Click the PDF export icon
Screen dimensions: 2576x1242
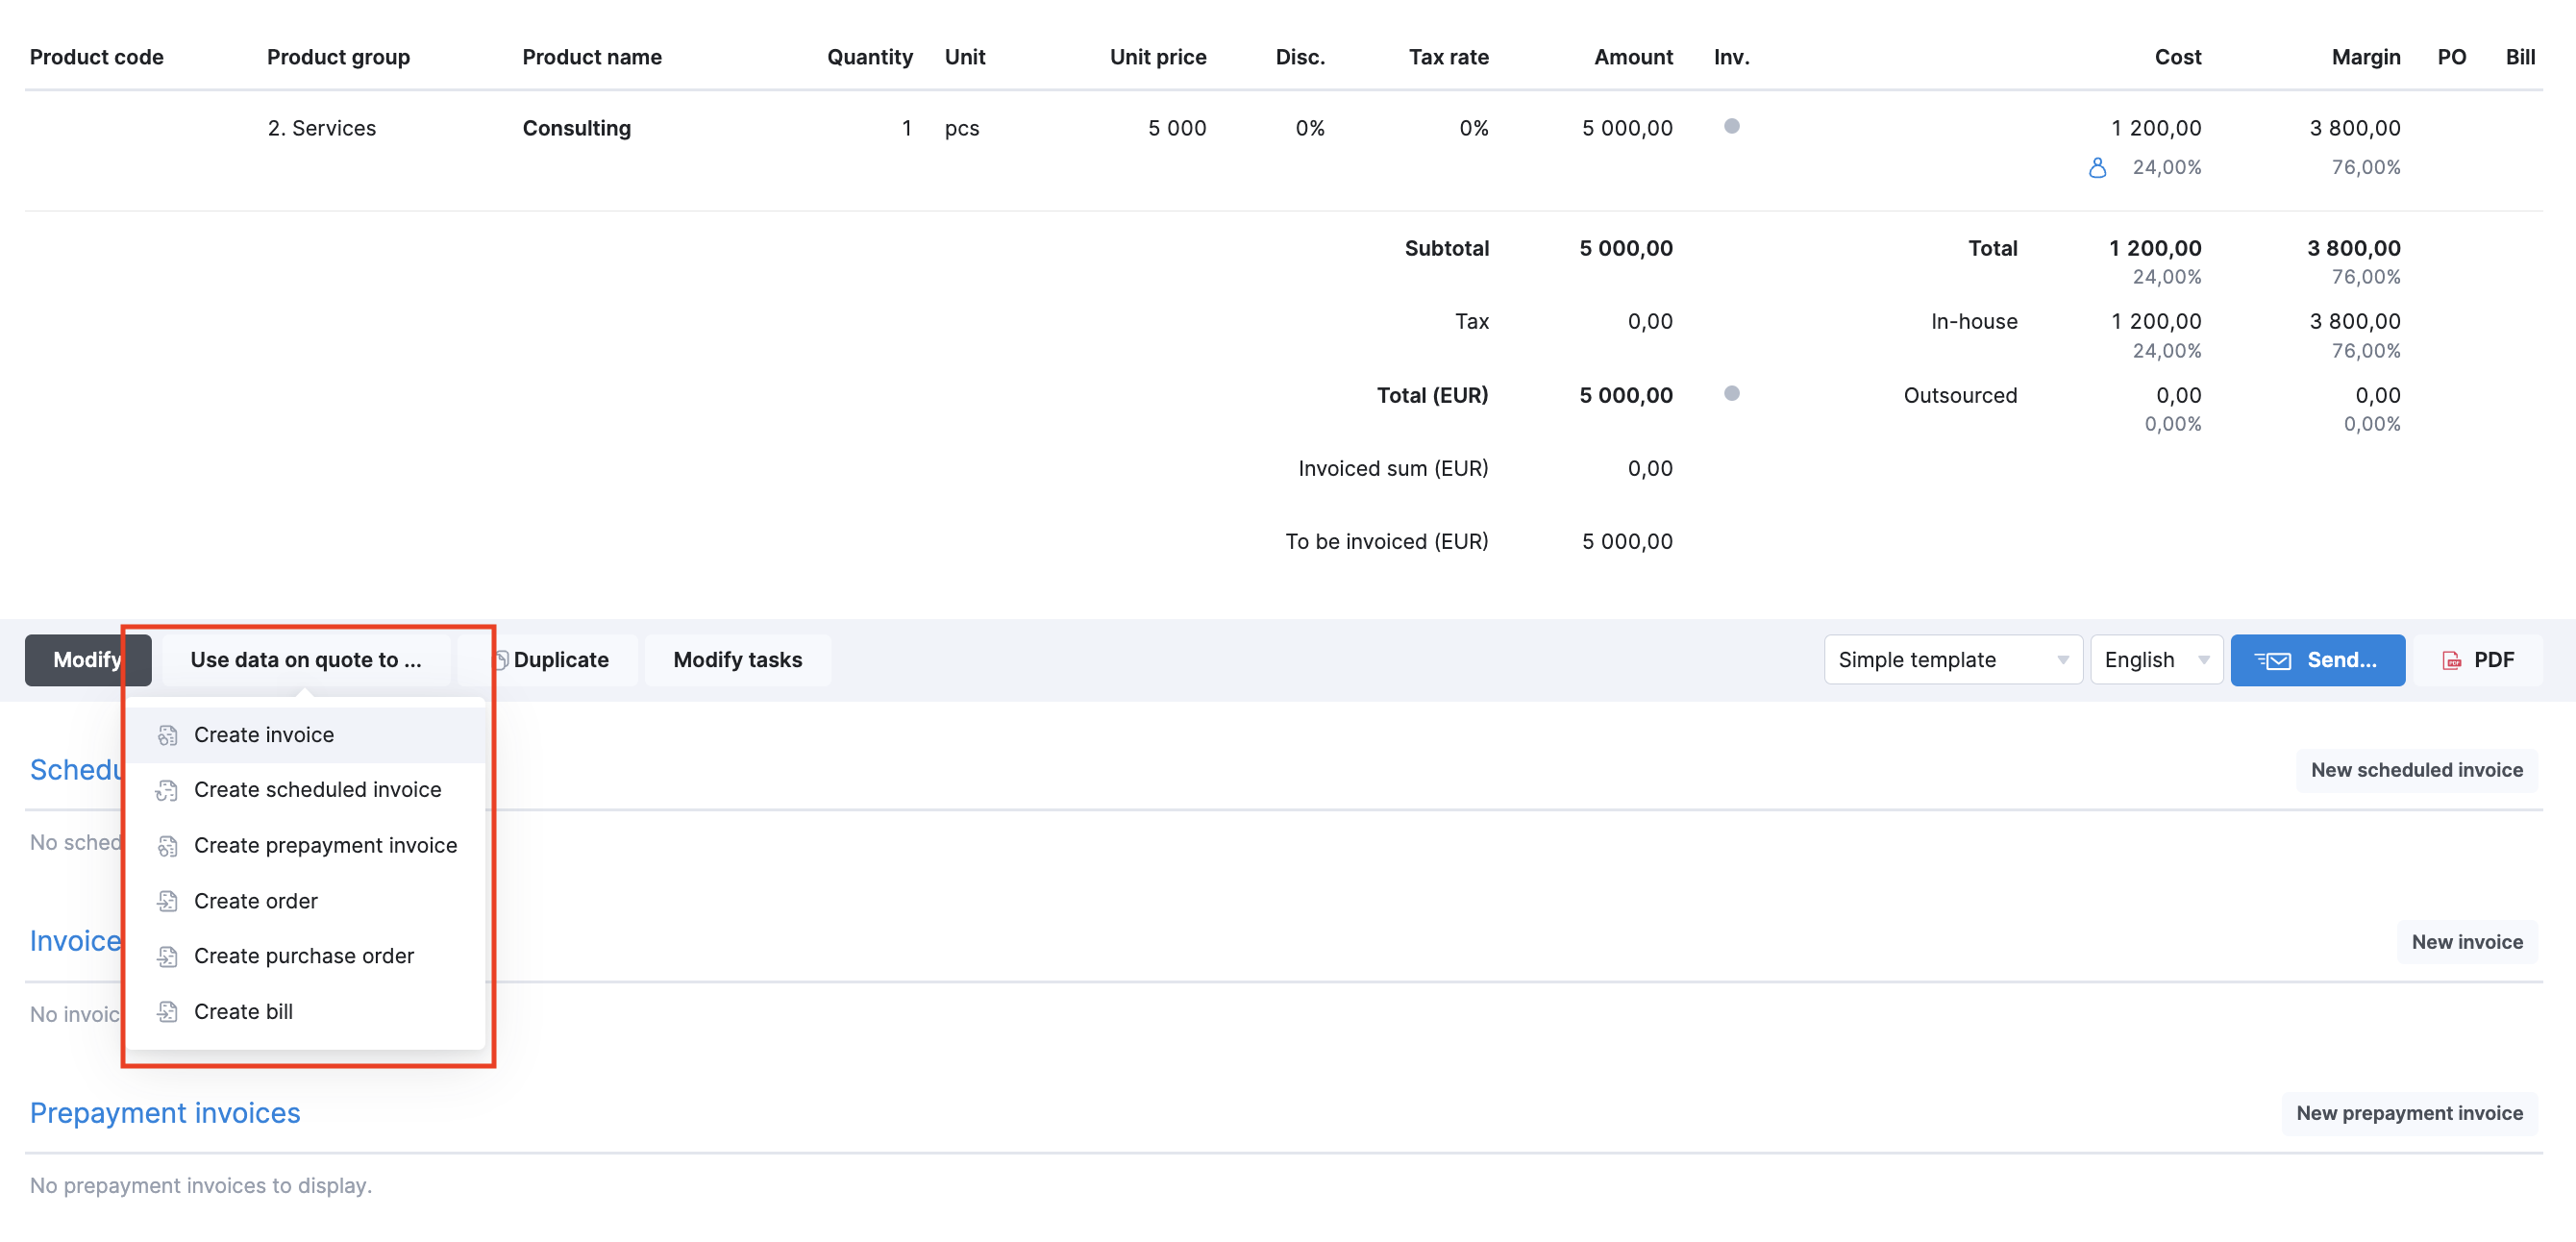click(2449, 660)
